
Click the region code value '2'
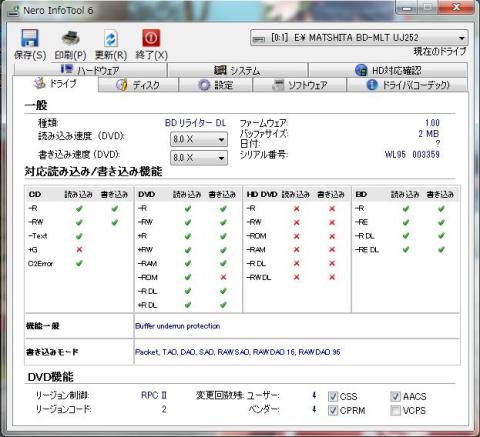(x=164, y=409)
